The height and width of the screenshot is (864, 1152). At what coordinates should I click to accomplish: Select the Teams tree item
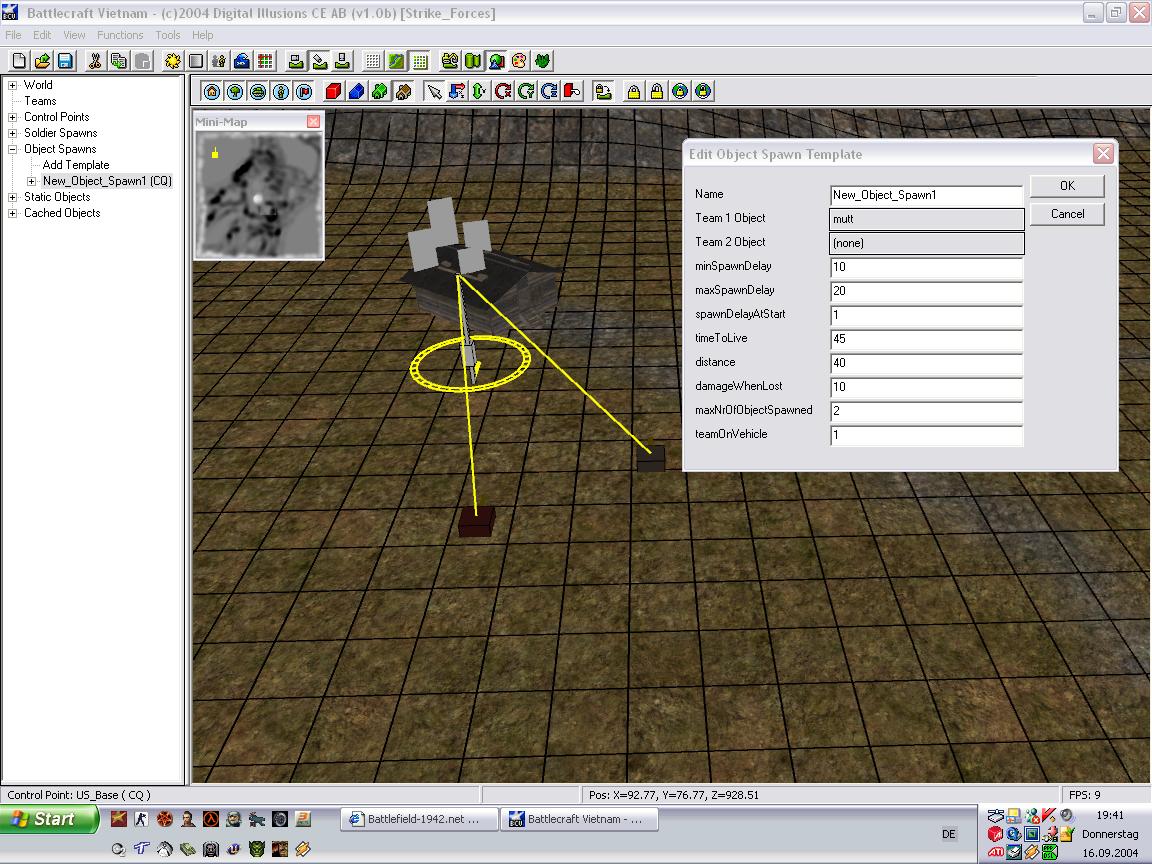pos(40,101)
